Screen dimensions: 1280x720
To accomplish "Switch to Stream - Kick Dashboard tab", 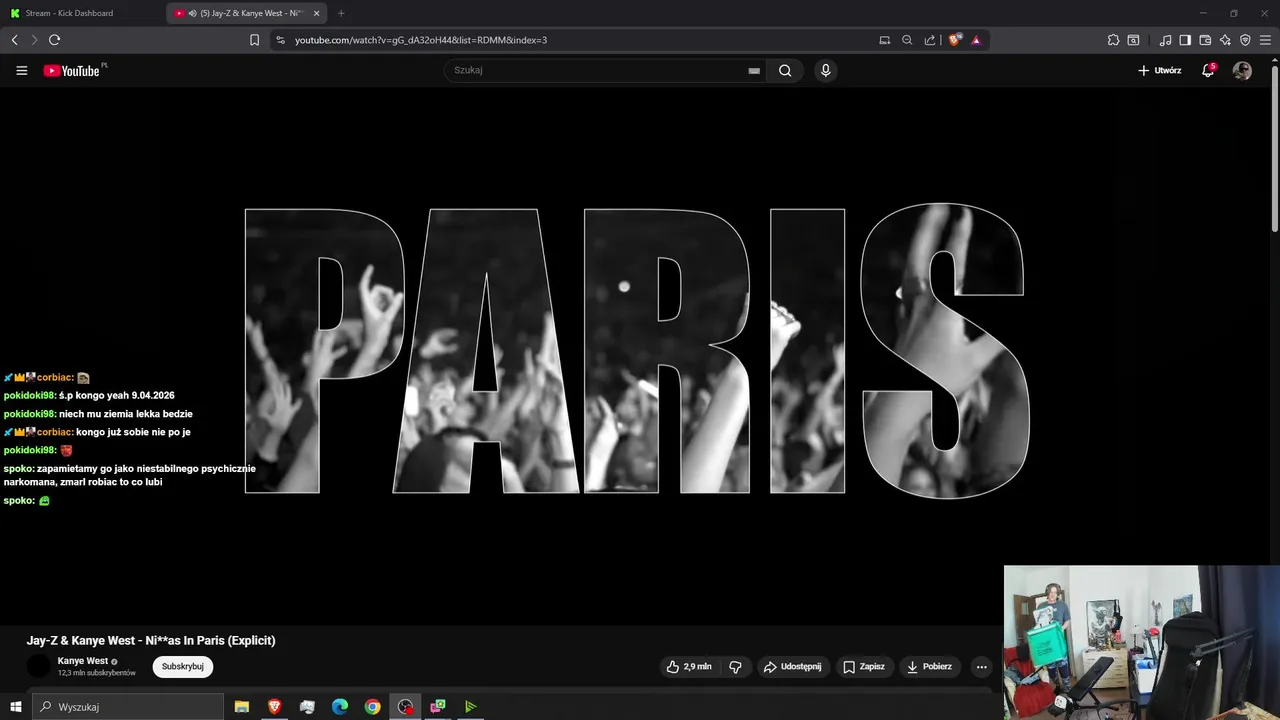I will 82,13.
